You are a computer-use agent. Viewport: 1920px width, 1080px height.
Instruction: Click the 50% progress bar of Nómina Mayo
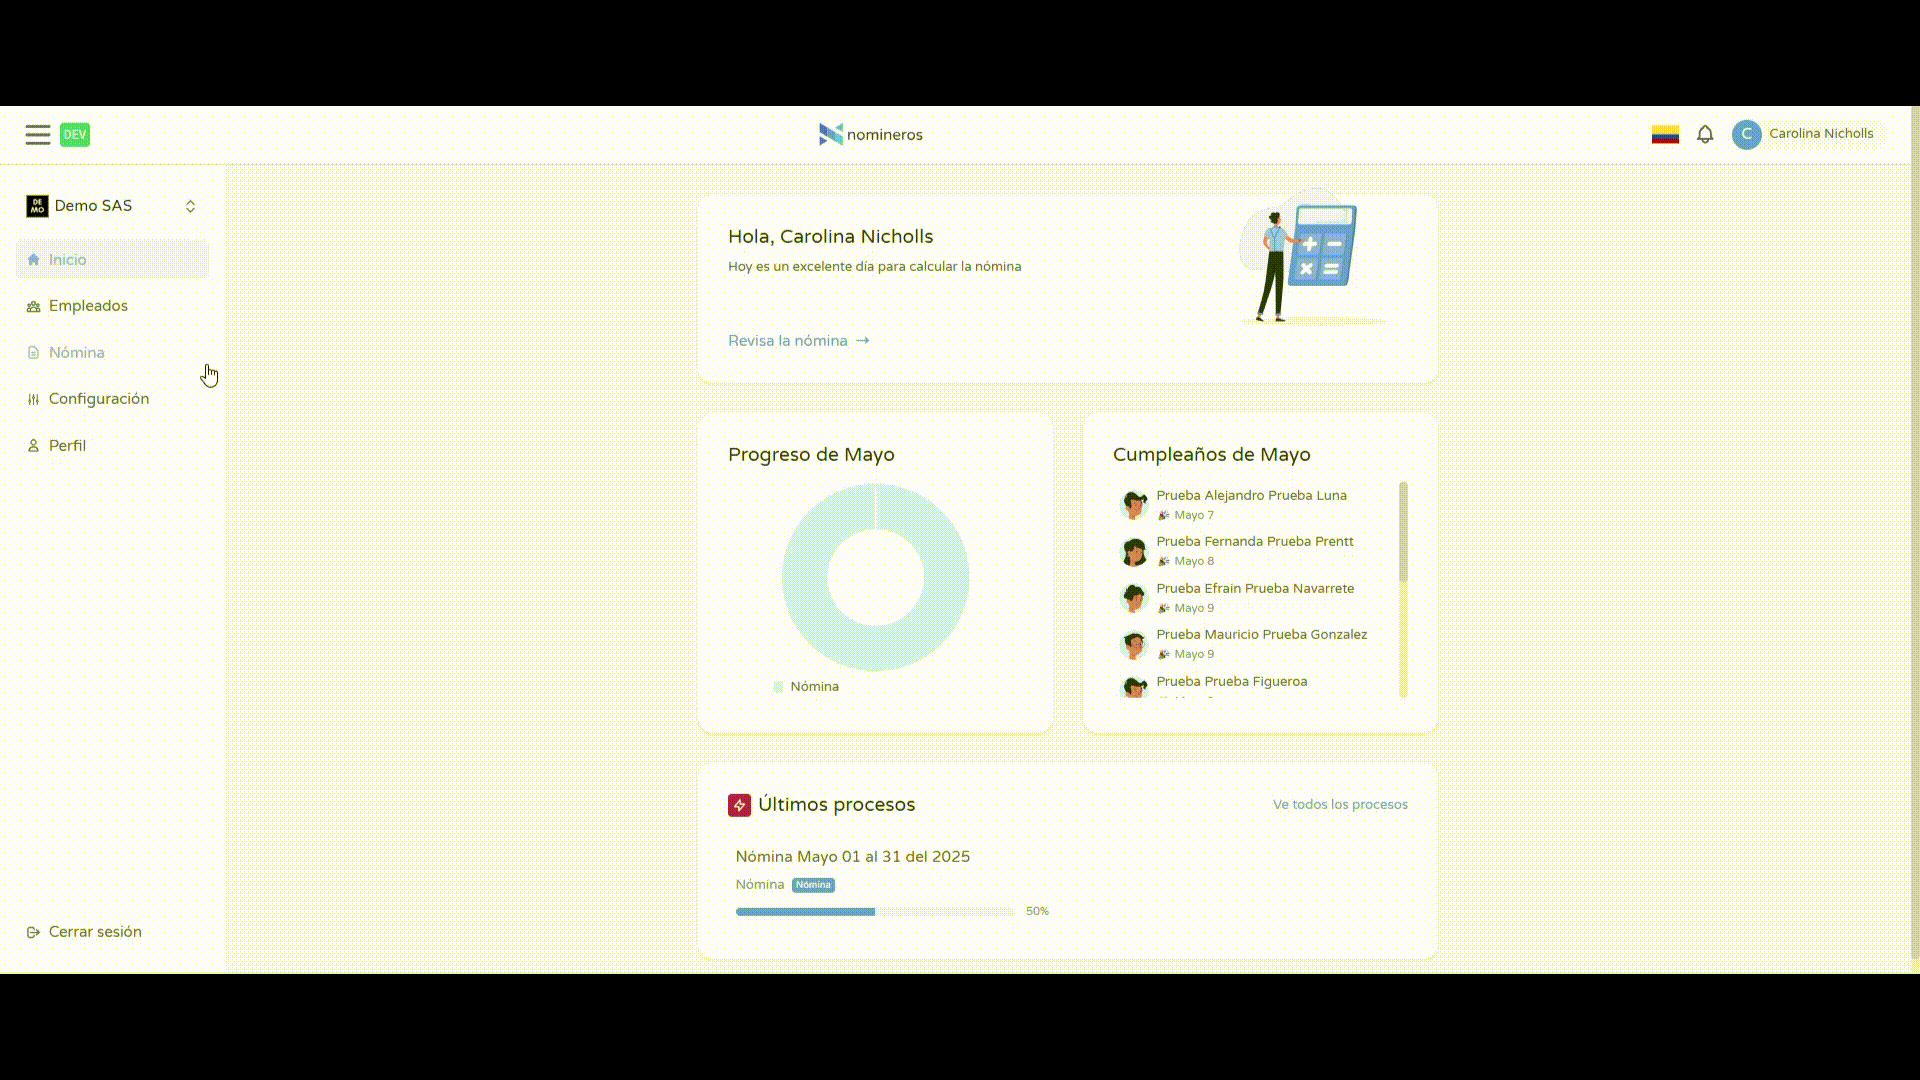pos(874,912)
